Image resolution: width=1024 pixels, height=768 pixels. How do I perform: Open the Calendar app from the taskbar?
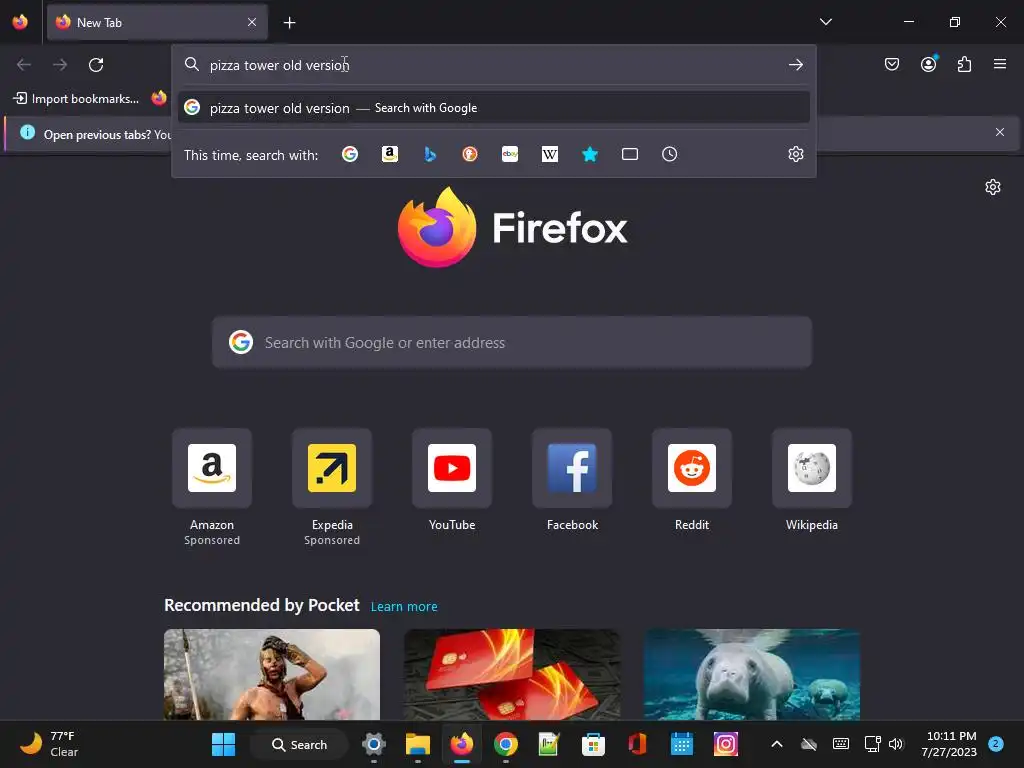click(x=681, y=744)
